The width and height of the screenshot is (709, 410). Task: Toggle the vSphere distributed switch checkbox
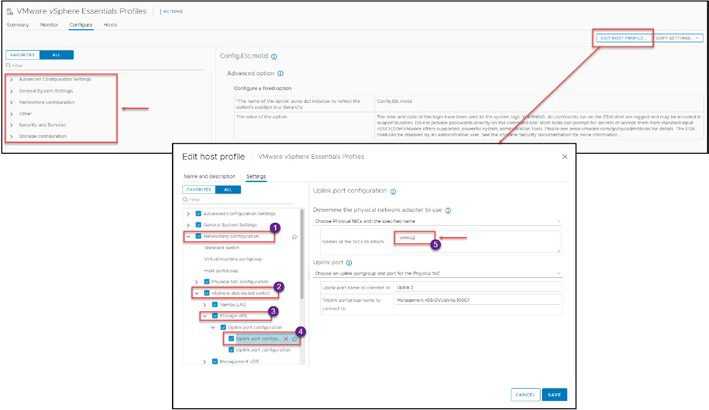point(207,293)
